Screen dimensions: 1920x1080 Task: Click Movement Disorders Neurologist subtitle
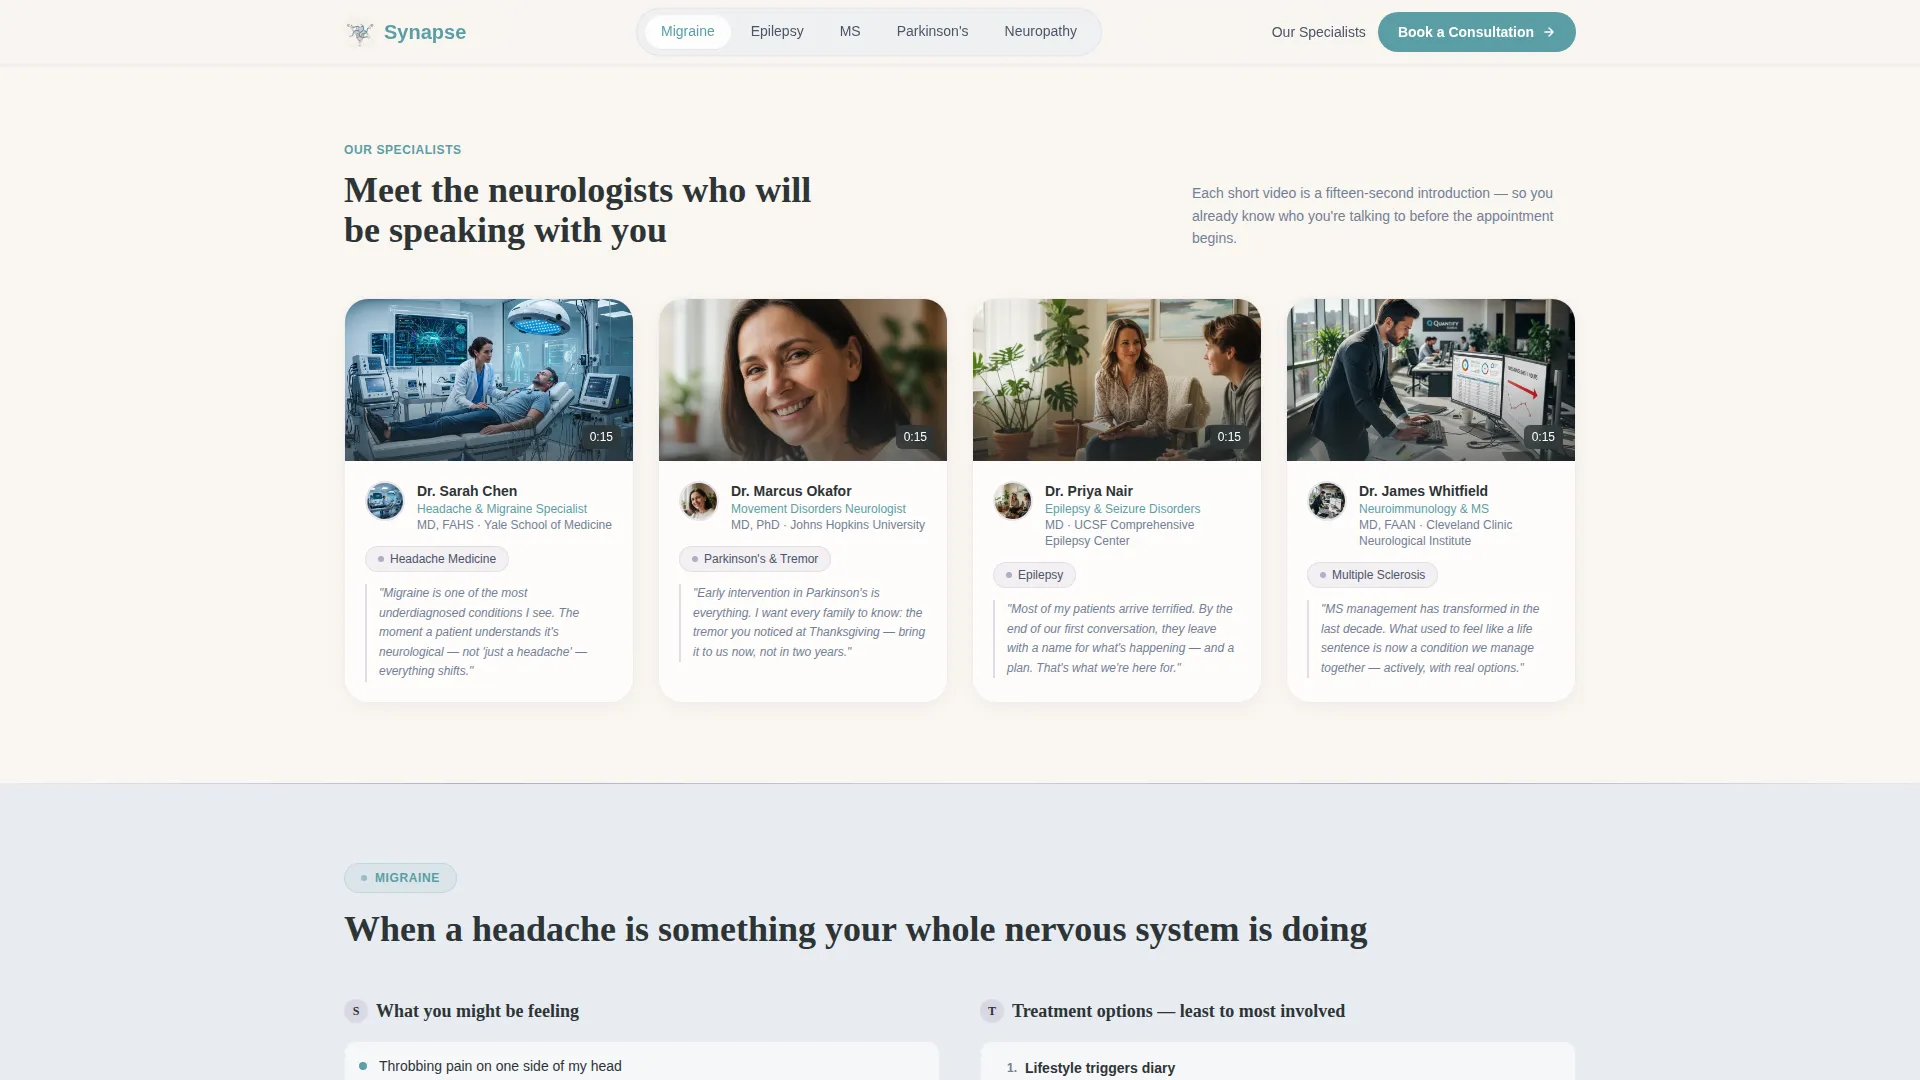click(818, 509)
